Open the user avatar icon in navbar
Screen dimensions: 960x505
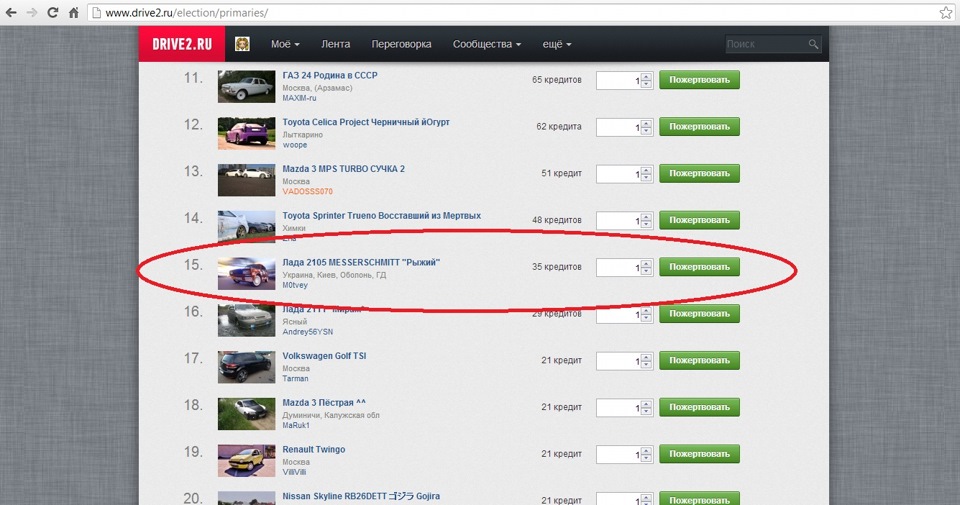[242, 44]
